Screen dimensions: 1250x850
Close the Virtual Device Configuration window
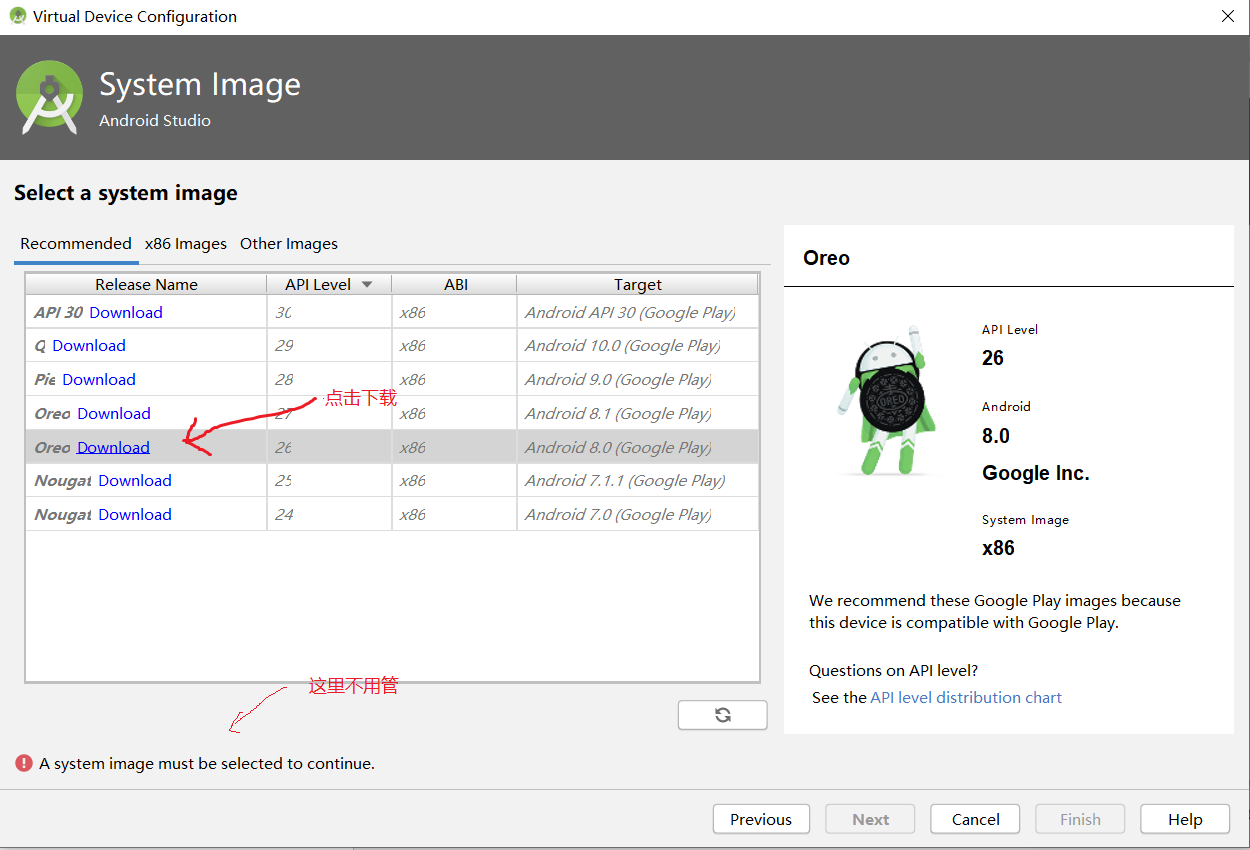(x=1228, y=16)
